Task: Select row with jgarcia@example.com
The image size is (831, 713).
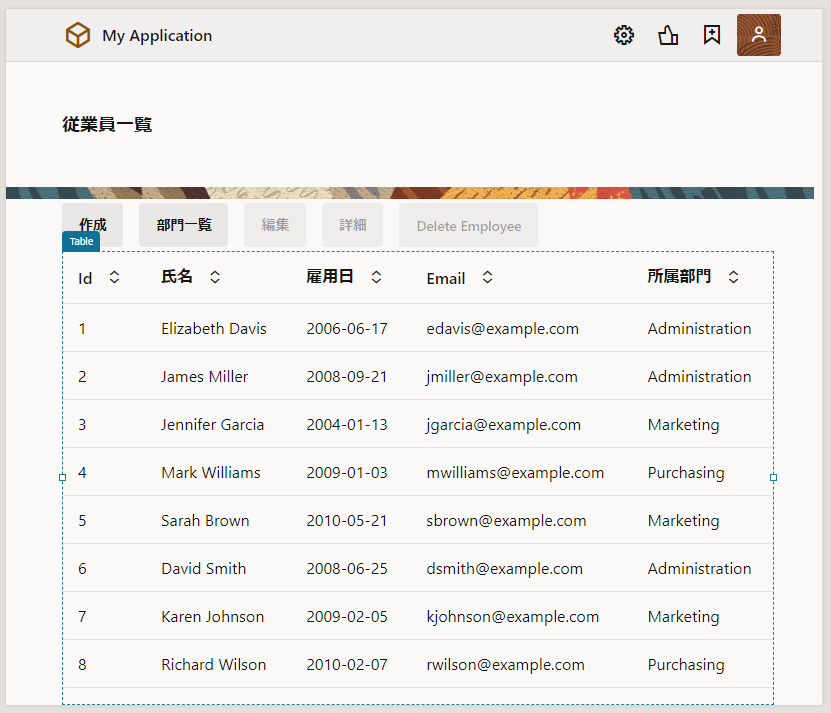Action: [x=503, y=424]
